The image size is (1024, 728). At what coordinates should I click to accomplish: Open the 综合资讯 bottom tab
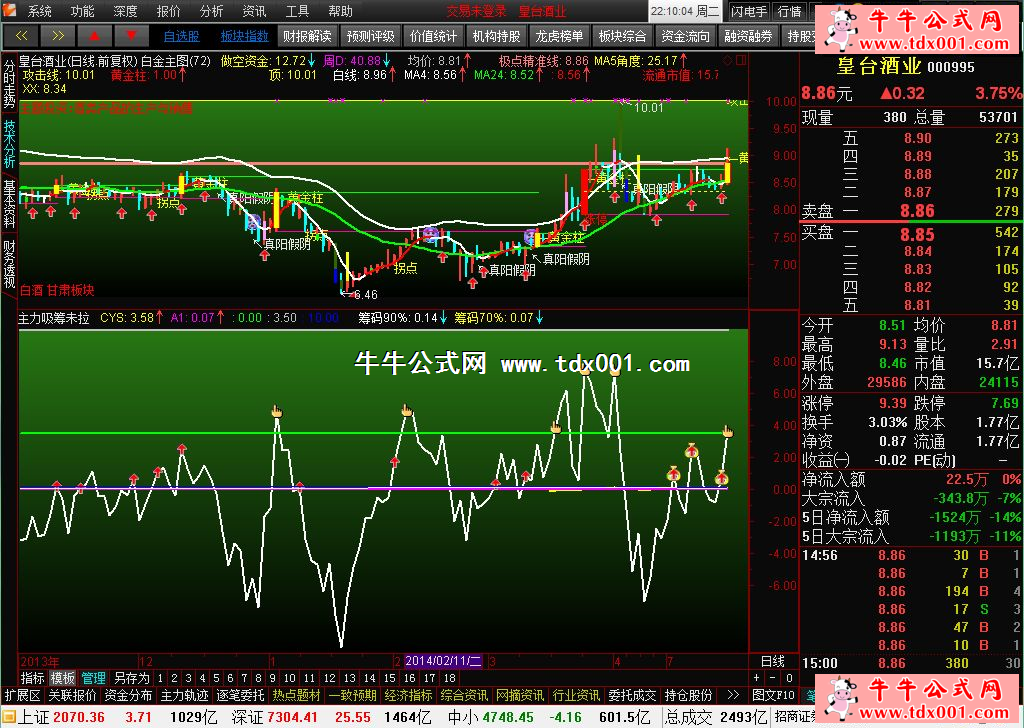pyautogui.click(x=464, y=695)
